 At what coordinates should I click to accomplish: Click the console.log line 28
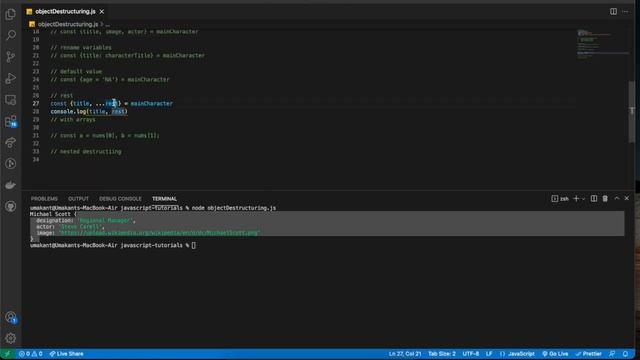(x=89, y=111)
